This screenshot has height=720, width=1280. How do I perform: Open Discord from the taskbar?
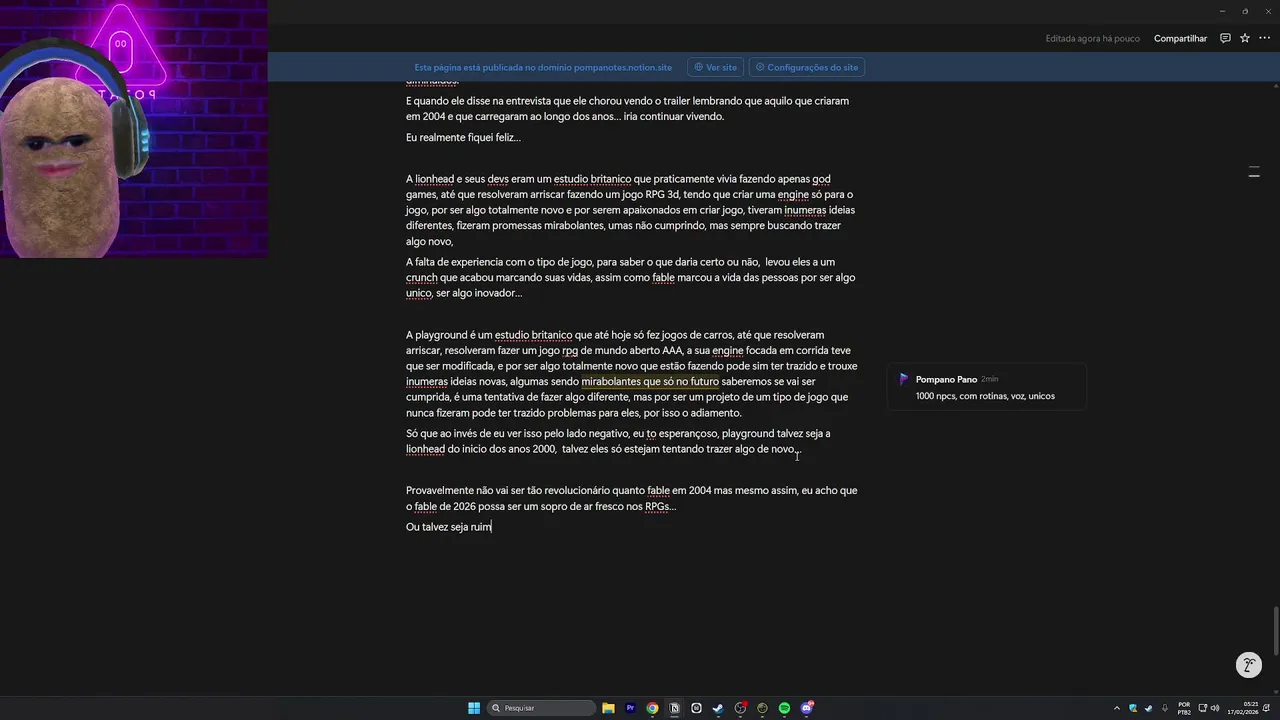click(806, 708)
